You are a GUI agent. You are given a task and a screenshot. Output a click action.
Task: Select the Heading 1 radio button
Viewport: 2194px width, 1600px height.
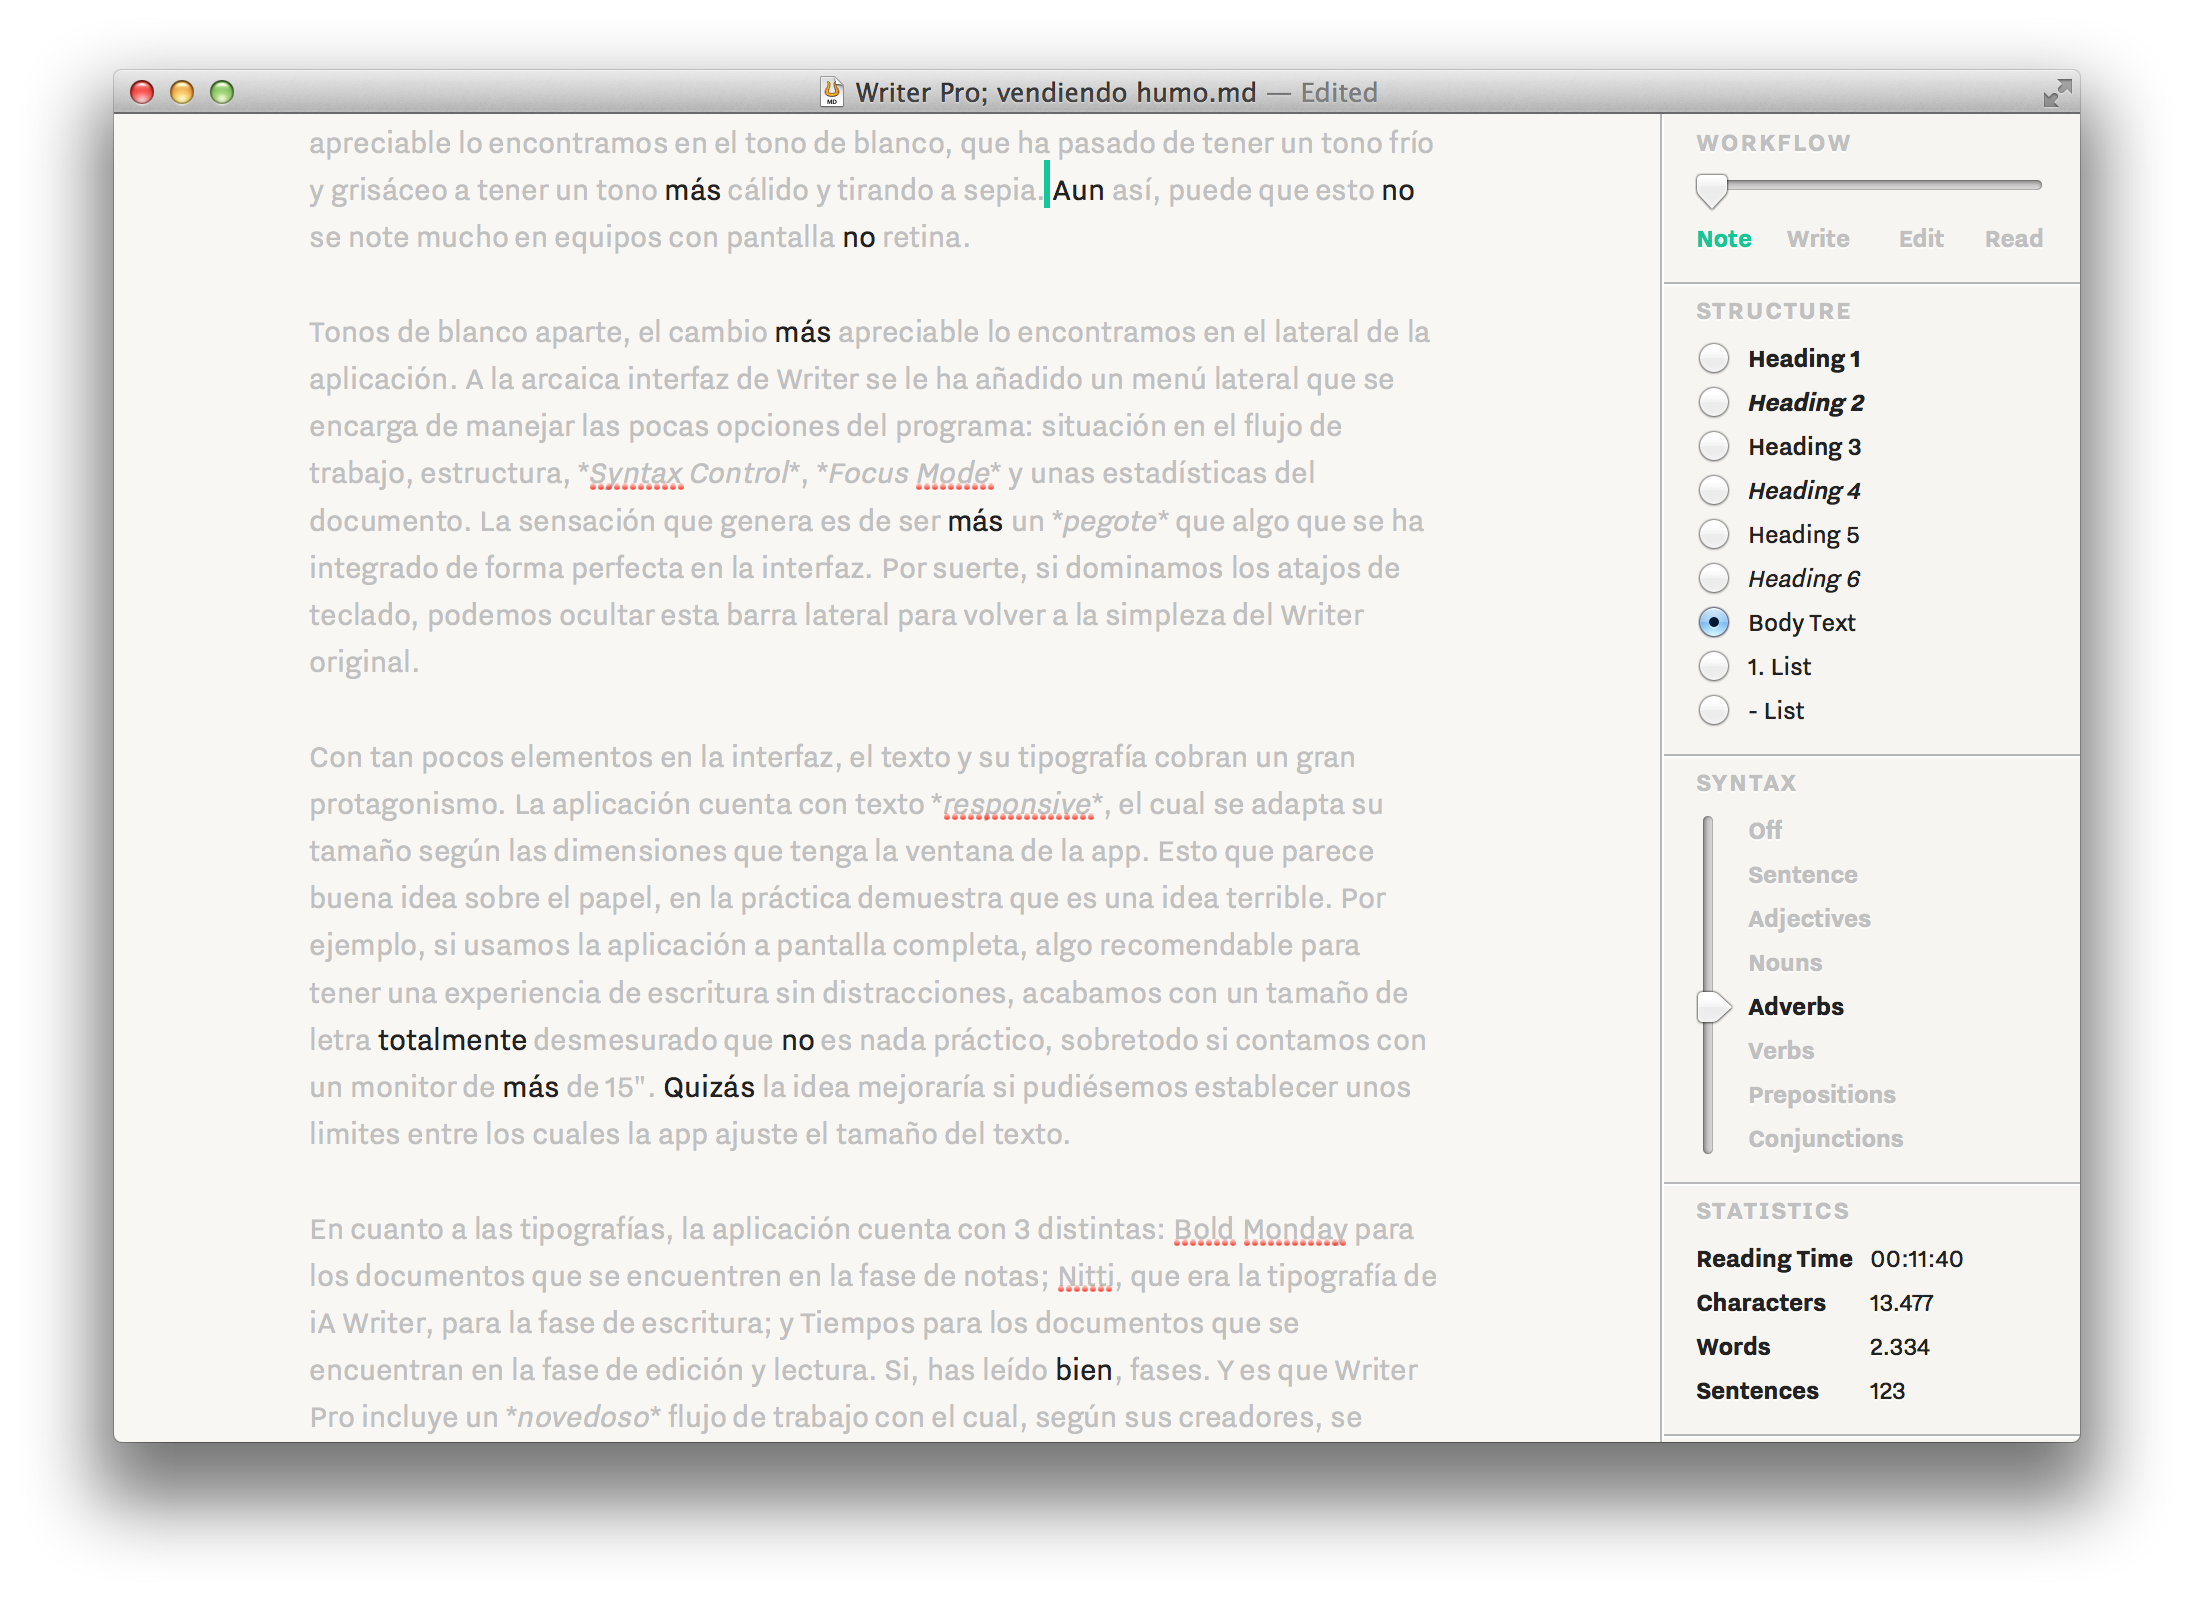click(x=1713, y=358)
